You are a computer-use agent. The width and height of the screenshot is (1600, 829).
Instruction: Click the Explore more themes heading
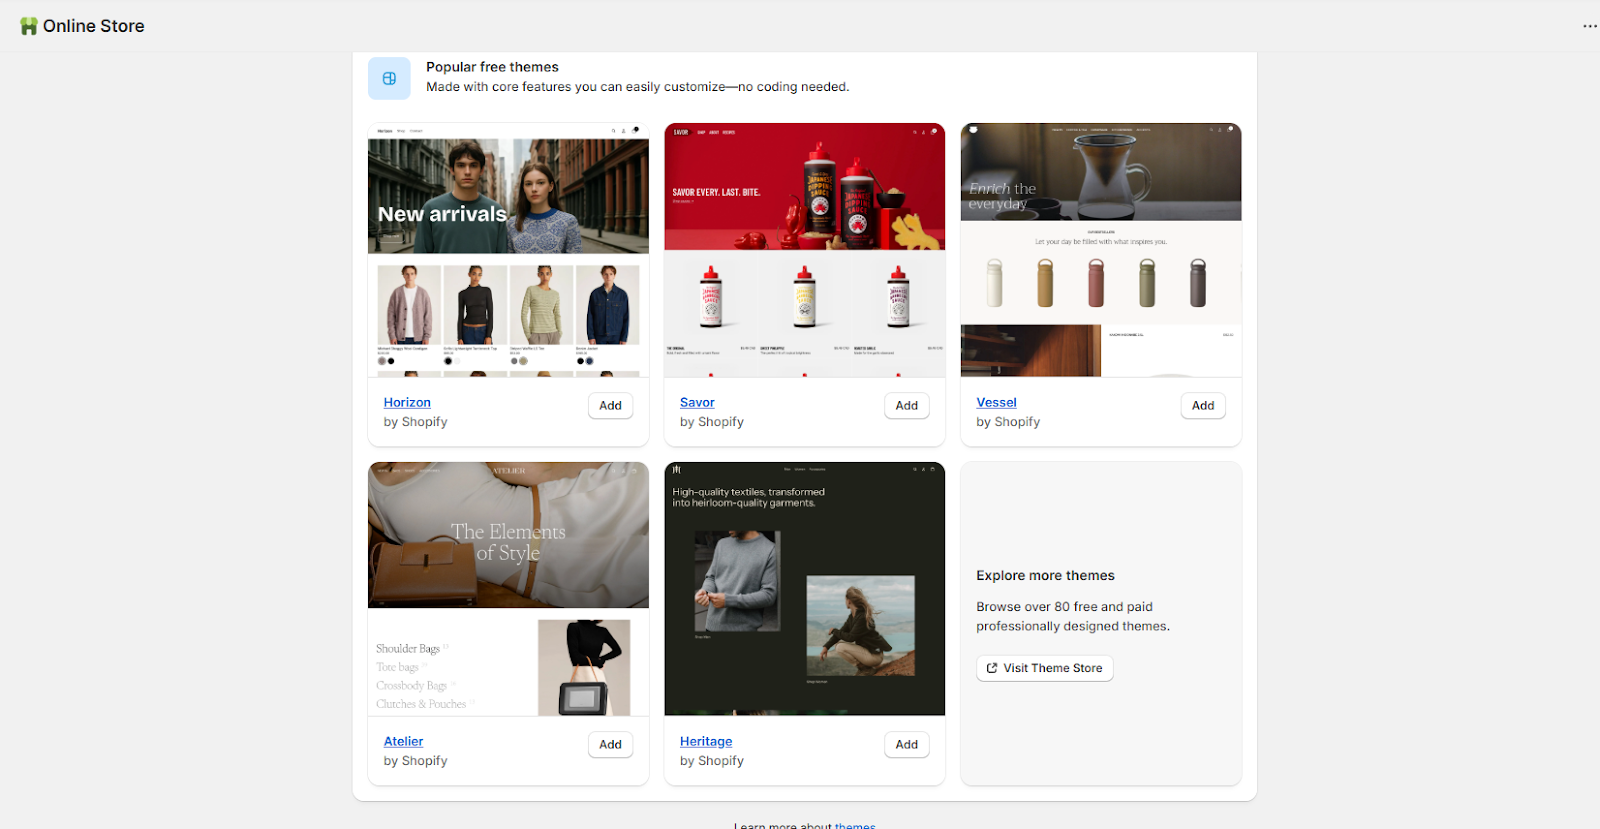click(x=1045, y=575)
